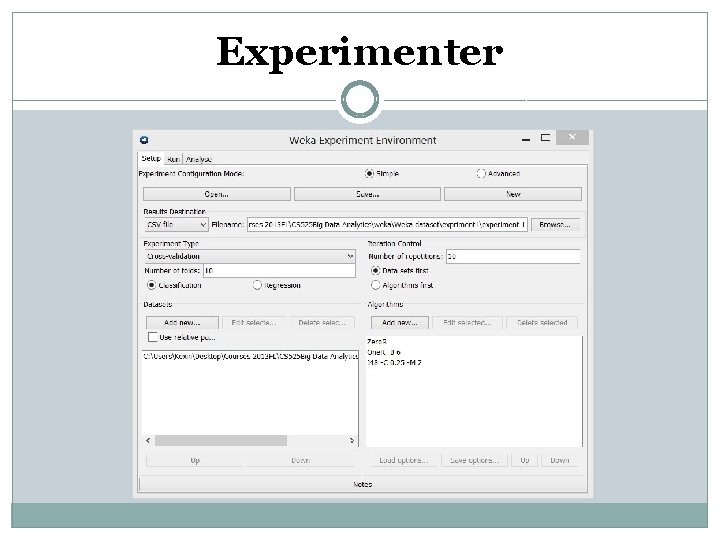The image size is (720, 540).
Task: Click Down button under Algorithms list
Action: 560,460
